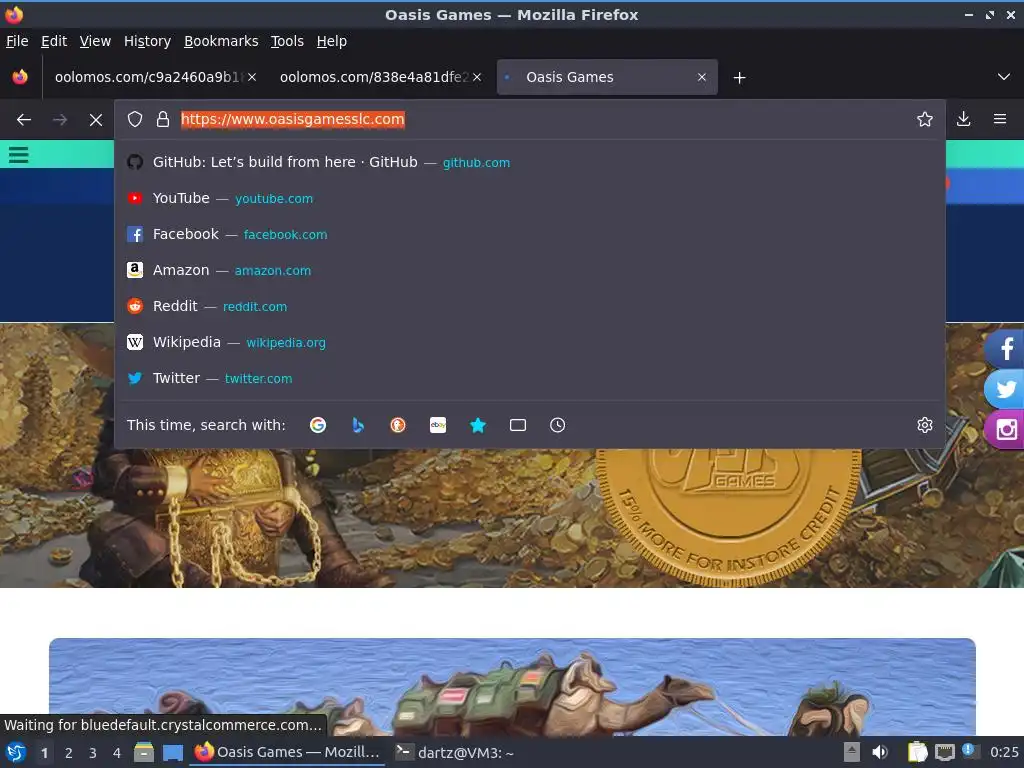The height and width of the screenshot is (768, 1024).
Task: Open the taskbar start menu icon
Action: 16,752
